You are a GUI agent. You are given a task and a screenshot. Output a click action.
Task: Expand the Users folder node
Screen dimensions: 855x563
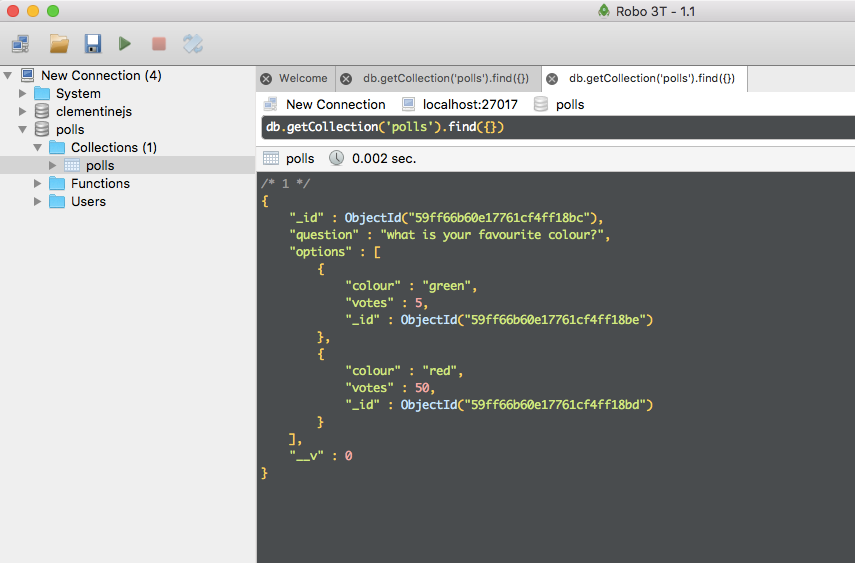tap(38, 201)
